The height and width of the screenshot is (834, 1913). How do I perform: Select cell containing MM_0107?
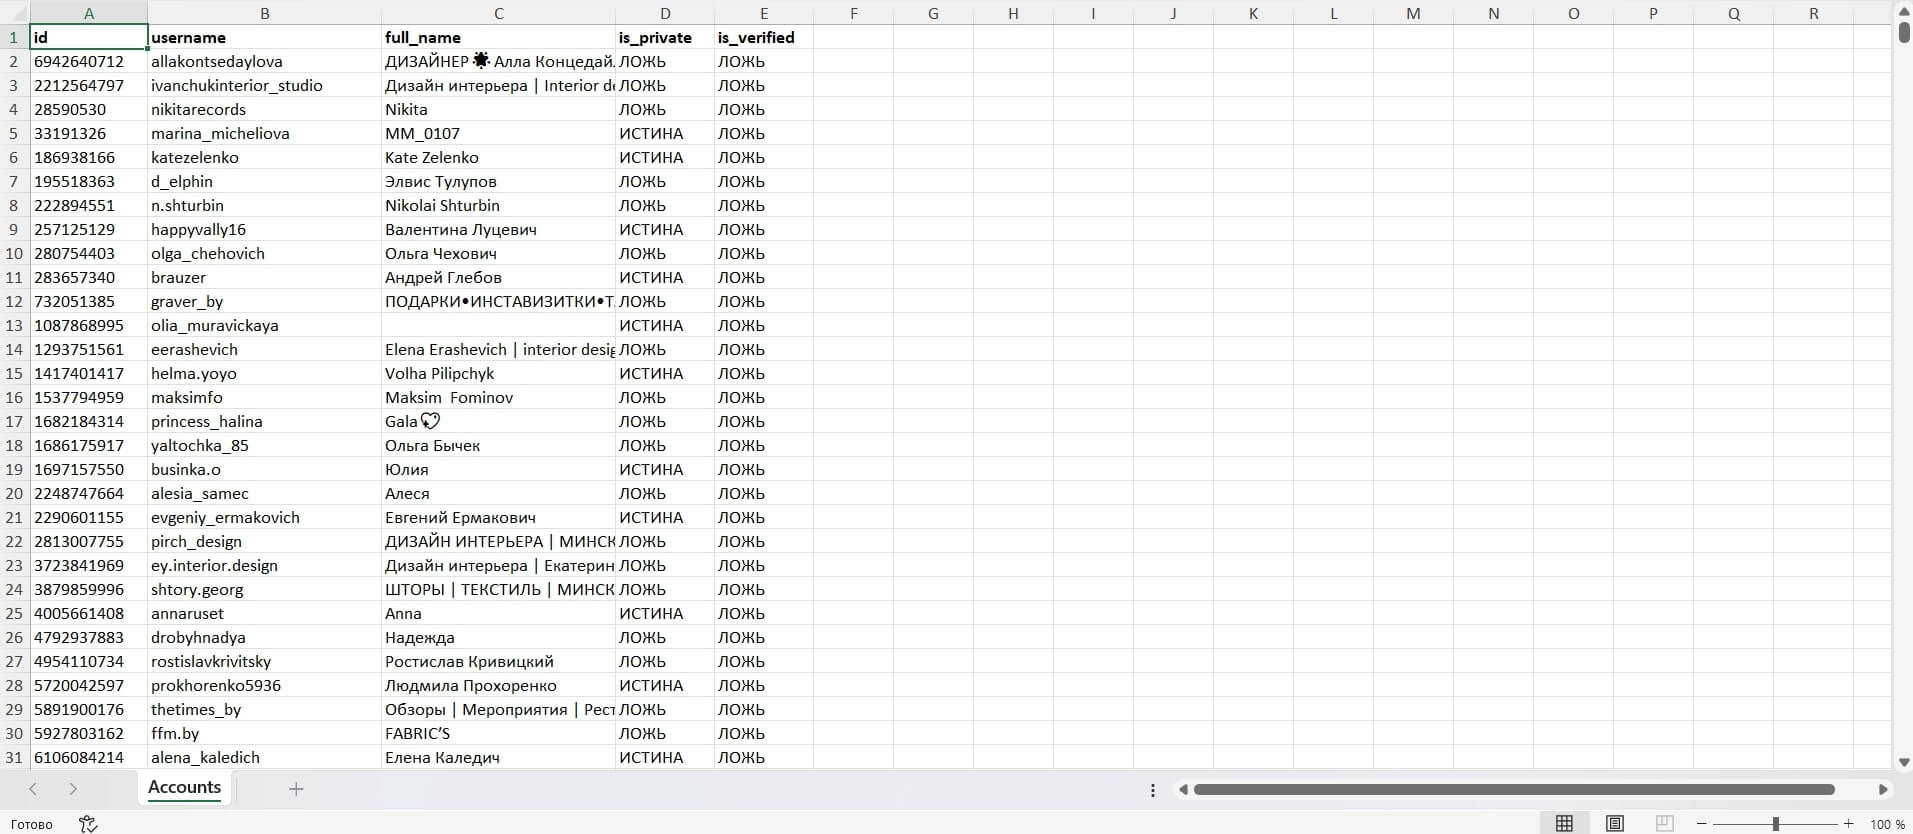[498, 133]
